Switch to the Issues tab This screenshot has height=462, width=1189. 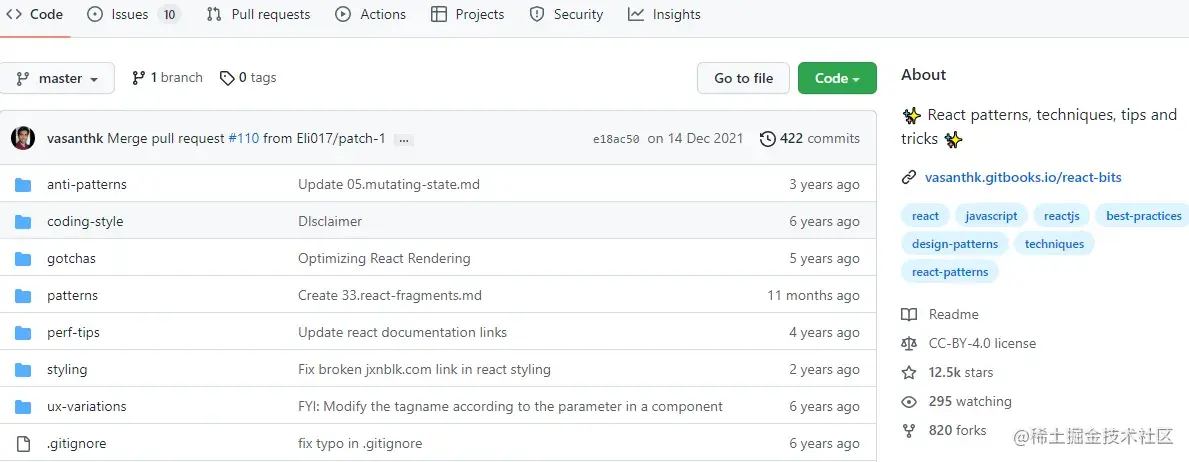pos(133,15)
